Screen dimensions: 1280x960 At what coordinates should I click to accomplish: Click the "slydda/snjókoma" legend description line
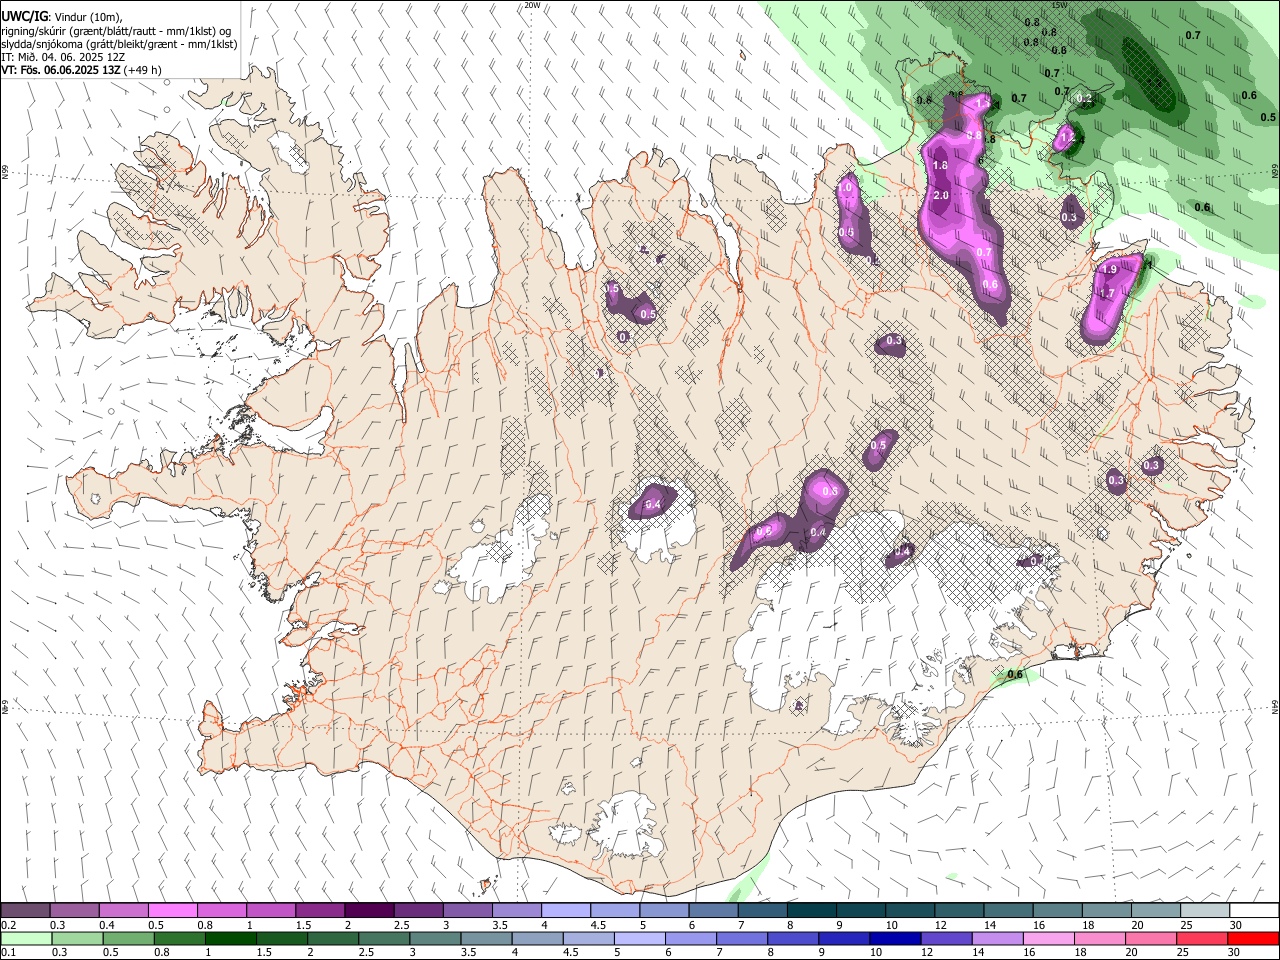coord(119,44)
